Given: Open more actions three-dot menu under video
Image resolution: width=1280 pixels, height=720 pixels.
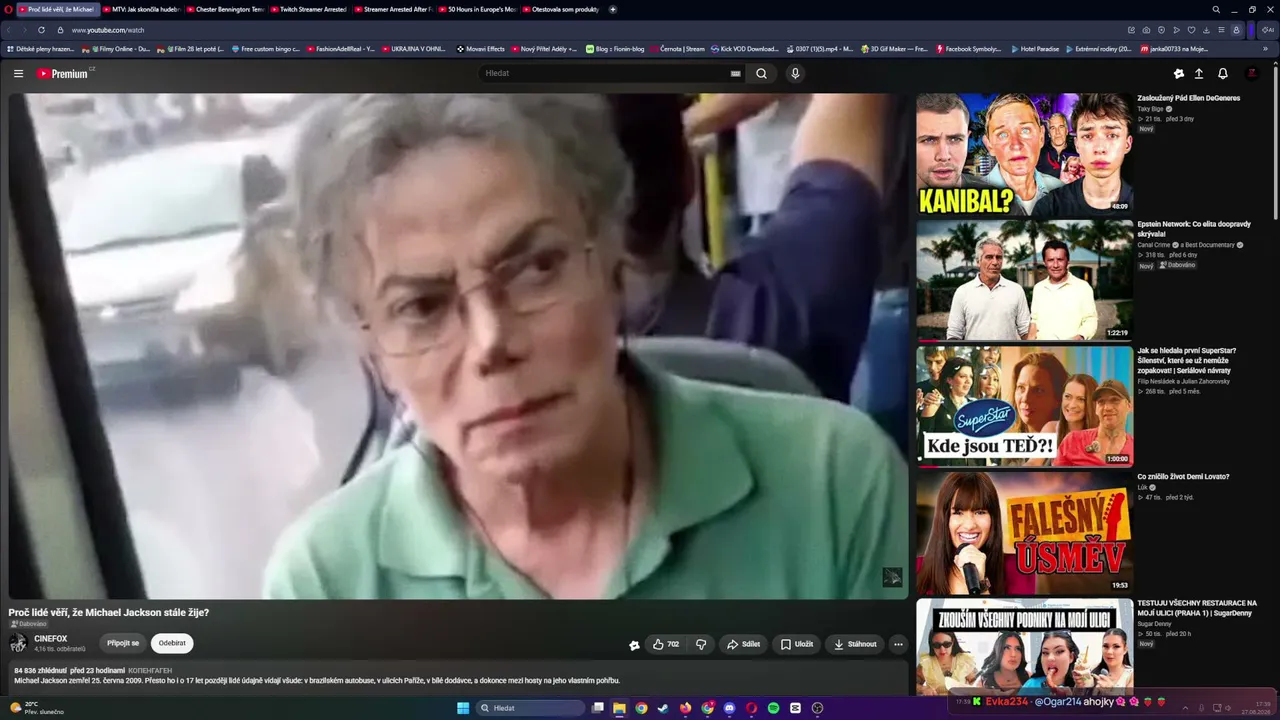Looking at the screenshot, I should coord(898,644).
